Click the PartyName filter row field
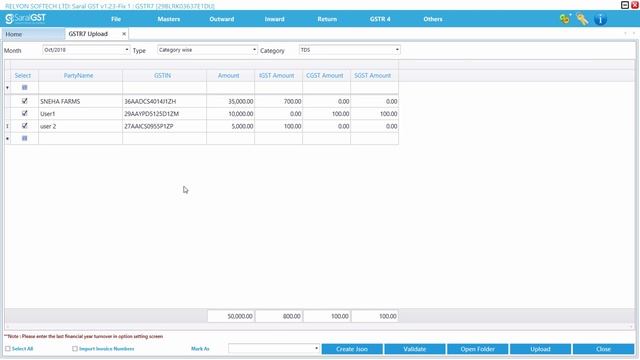This screenshot has height=360, width=640. tap(80, 87)
